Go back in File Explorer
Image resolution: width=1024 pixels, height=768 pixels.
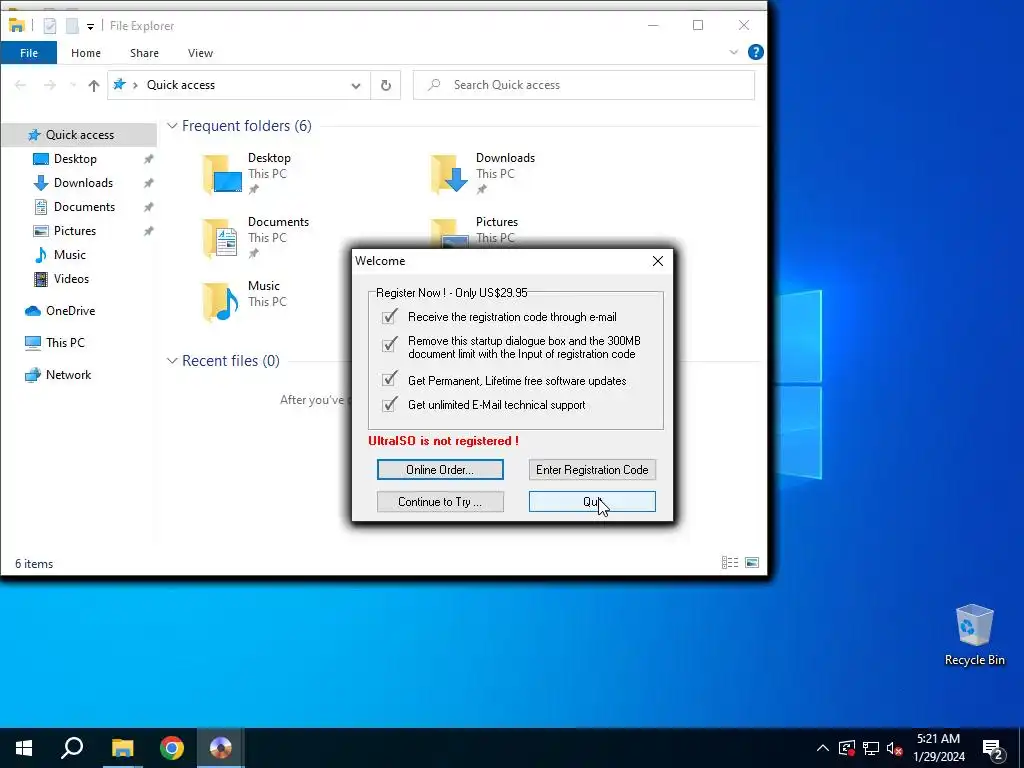(20, 85)
